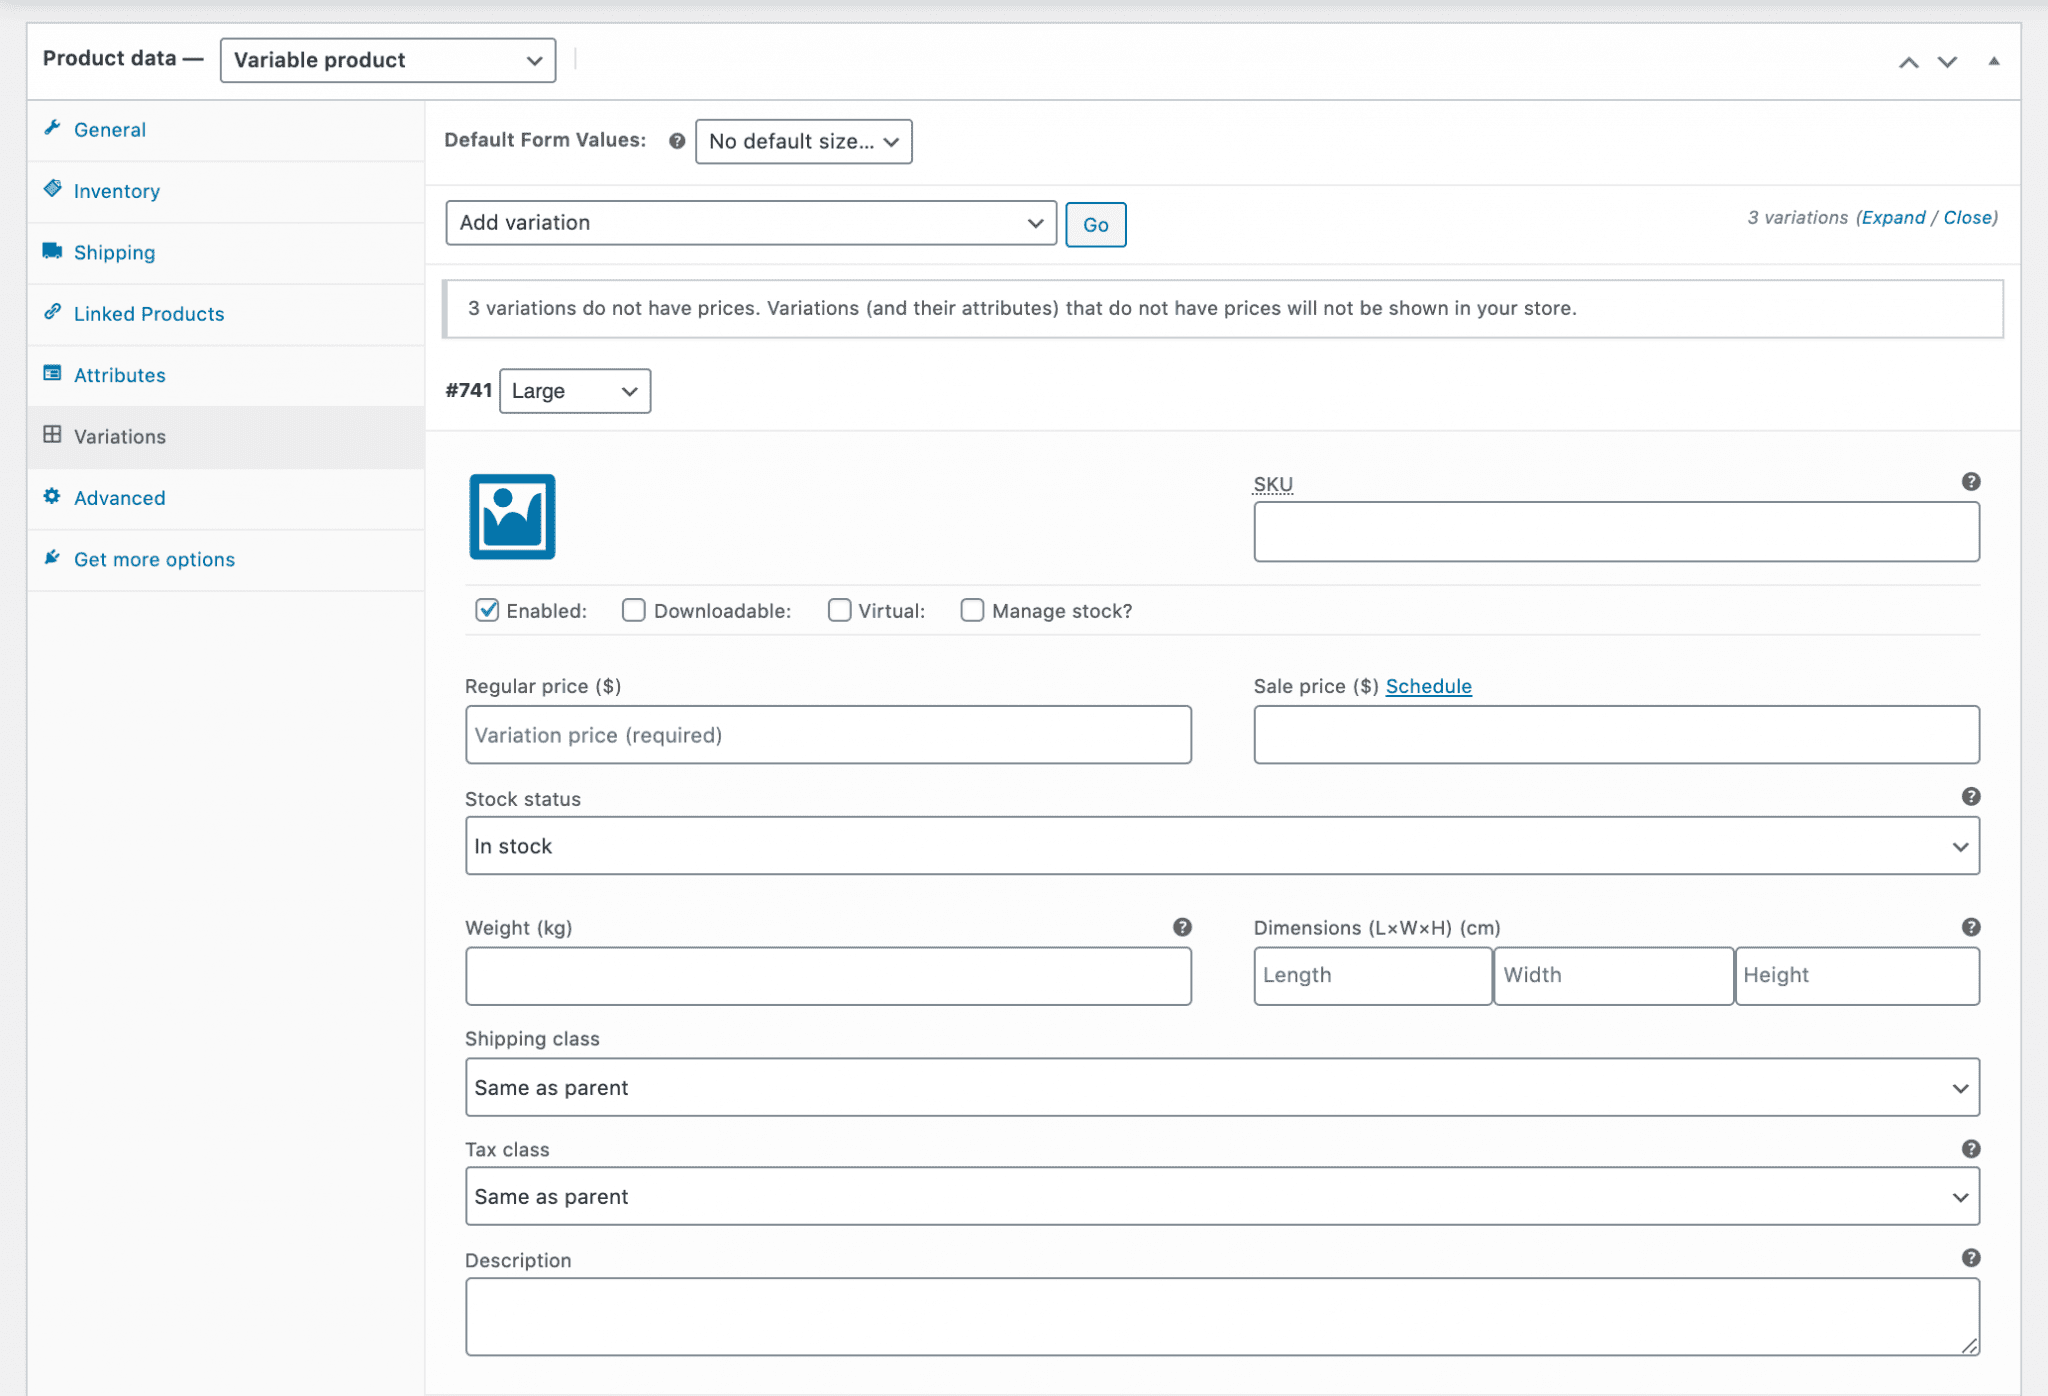This screenshot has height=1396, width=2048.
Task: Open the Shipping class dropdown
Action: 1221,1087
